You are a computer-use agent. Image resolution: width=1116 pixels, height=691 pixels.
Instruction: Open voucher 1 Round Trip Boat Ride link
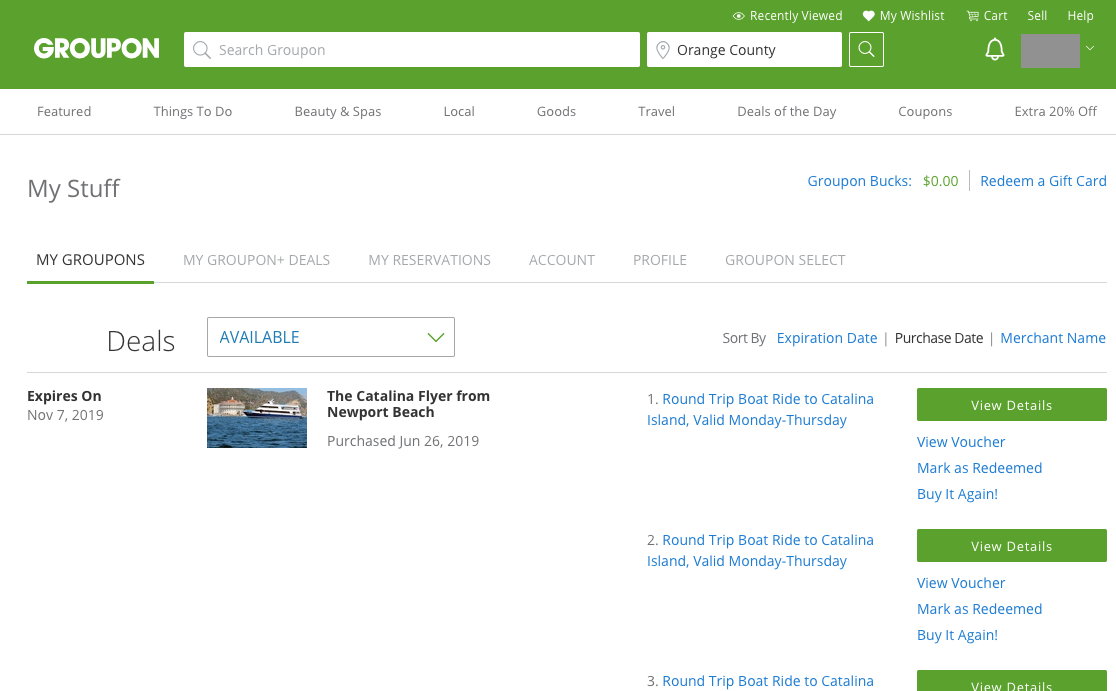point(760,409)
